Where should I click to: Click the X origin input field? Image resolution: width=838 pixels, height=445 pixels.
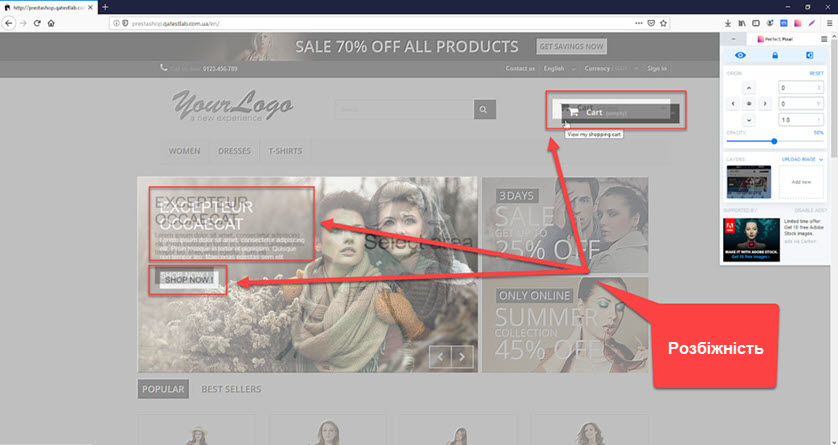coord(800,88)
